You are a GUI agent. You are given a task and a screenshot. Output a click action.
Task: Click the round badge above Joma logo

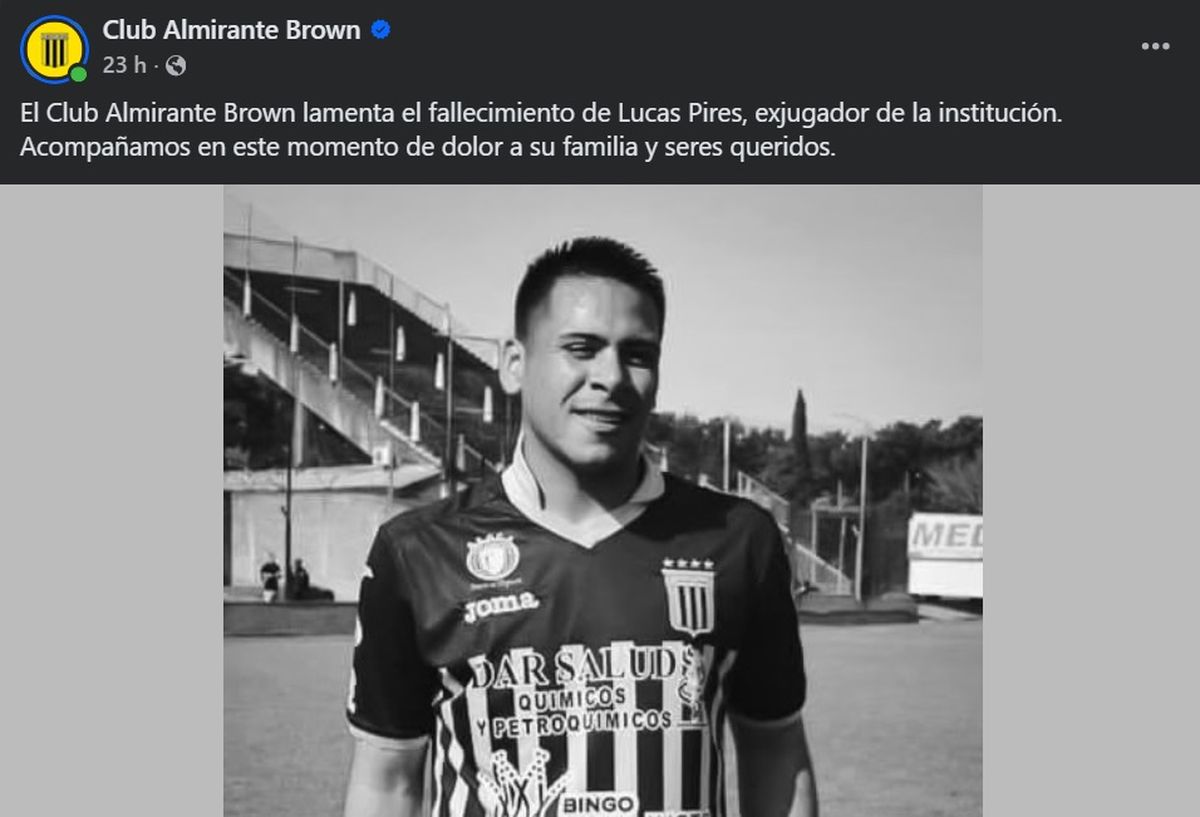coord(492,558)
